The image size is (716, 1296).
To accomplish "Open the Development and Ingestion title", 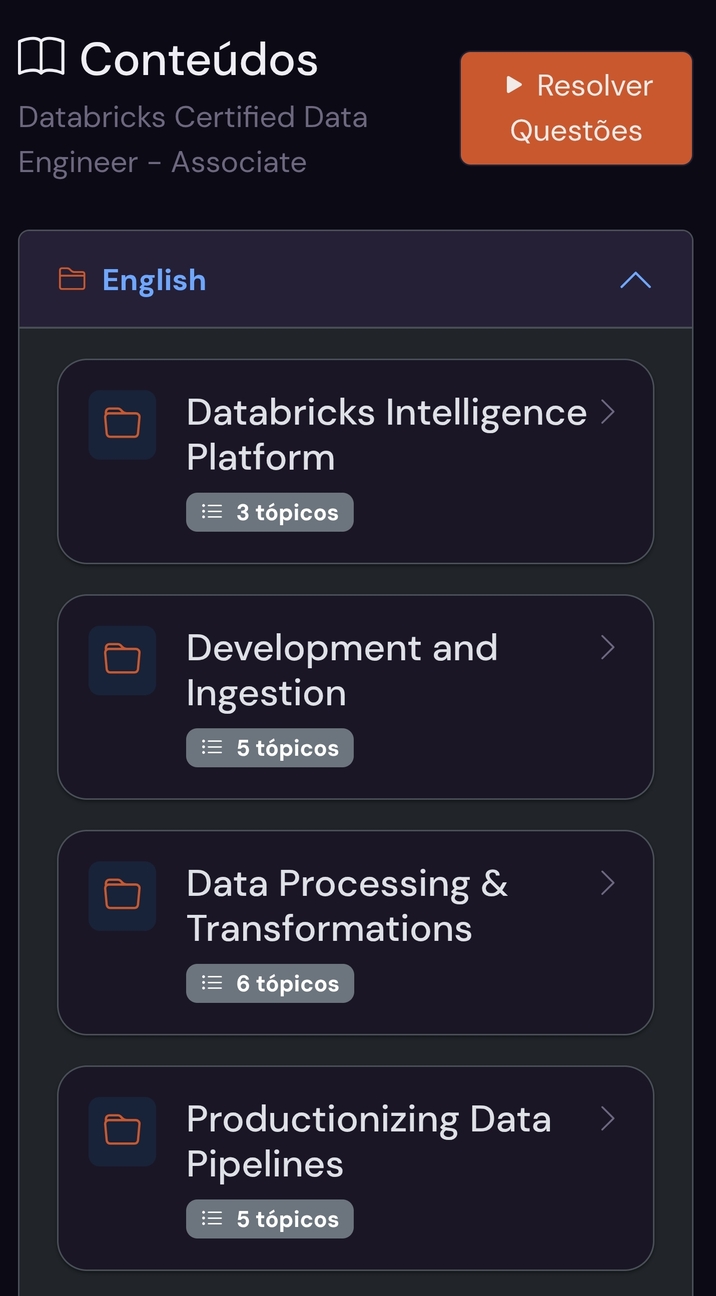I will click(x=341, y=670).
